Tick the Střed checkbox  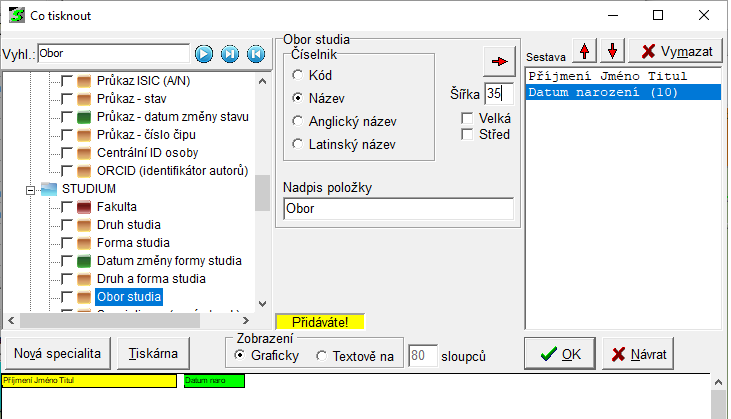(467, 135)
